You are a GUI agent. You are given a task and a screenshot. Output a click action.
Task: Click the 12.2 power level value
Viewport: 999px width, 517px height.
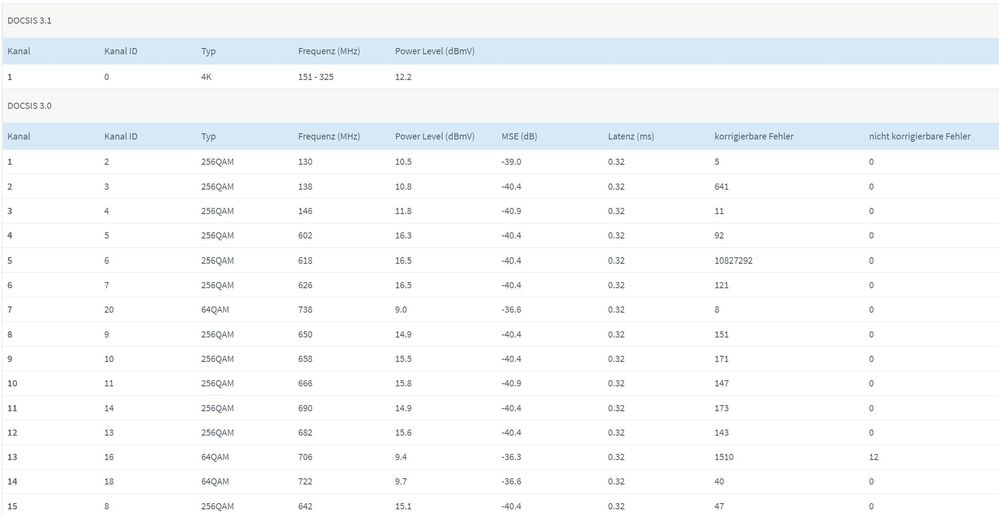tap(404, 76)
